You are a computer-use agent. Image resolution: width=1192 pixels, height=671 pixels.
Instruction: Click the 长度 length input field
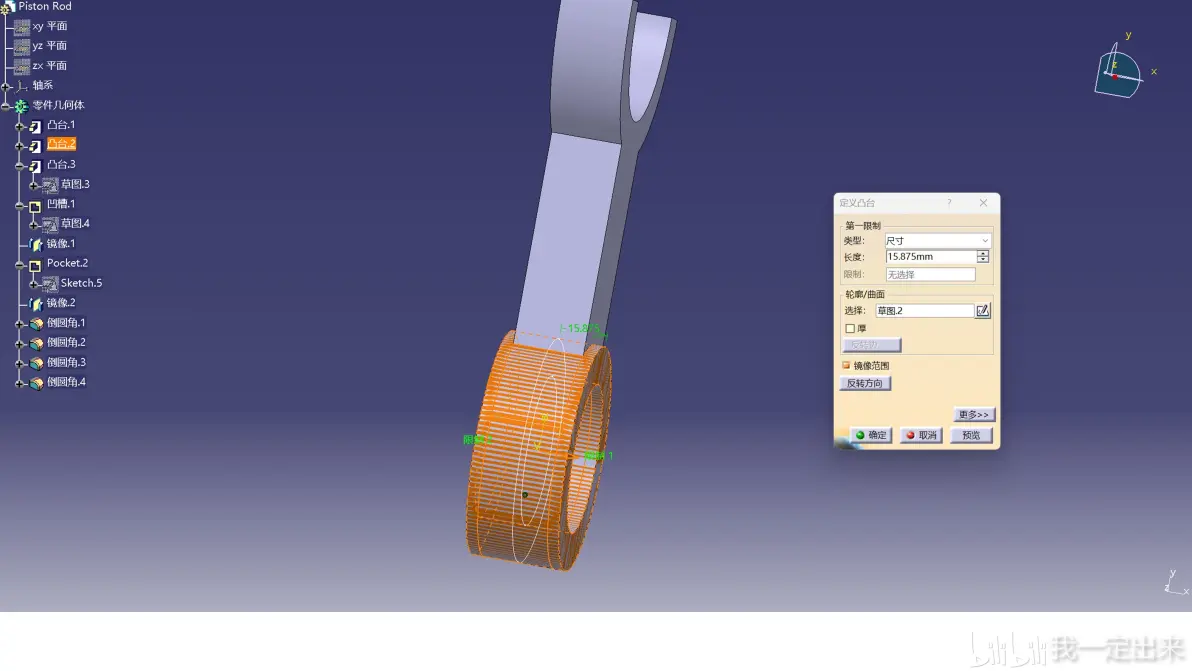pos(930,257)
